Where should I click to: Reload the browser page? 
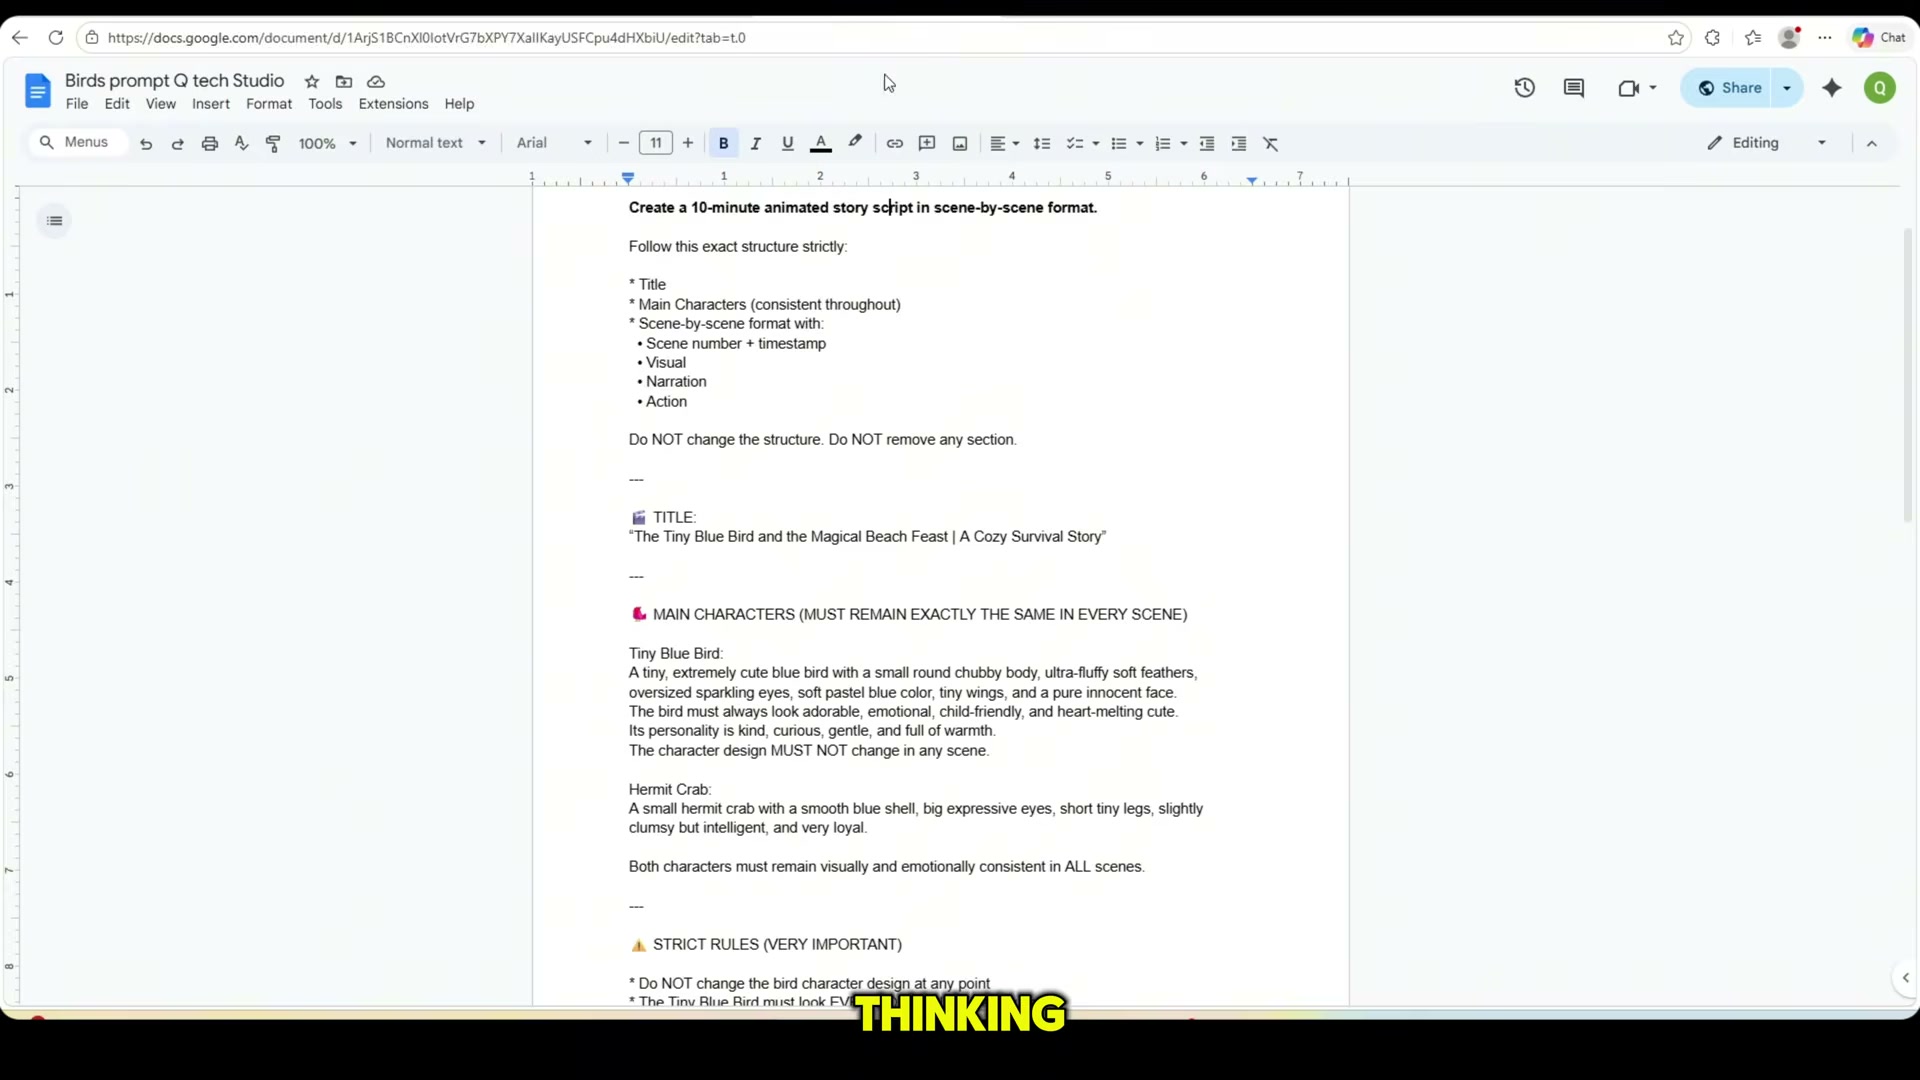pyautogui.click(x=56, y=38)
